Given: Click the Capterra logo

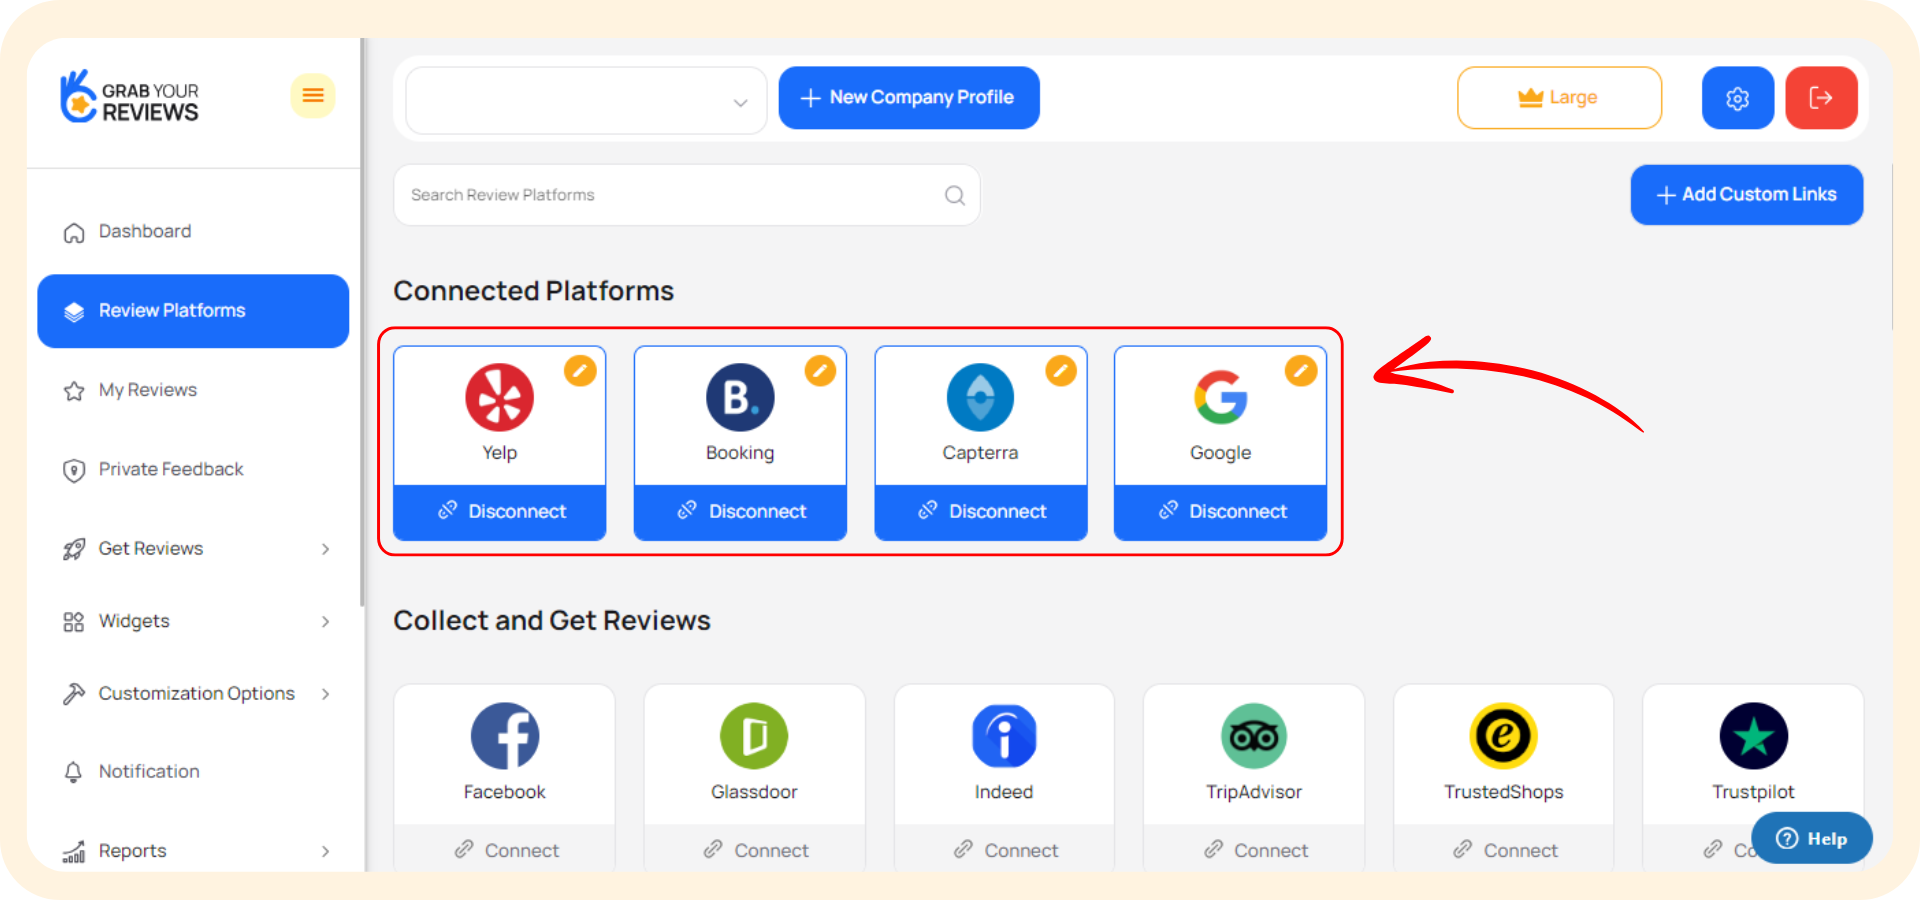Looking at the screenshot, I should 980,397.
